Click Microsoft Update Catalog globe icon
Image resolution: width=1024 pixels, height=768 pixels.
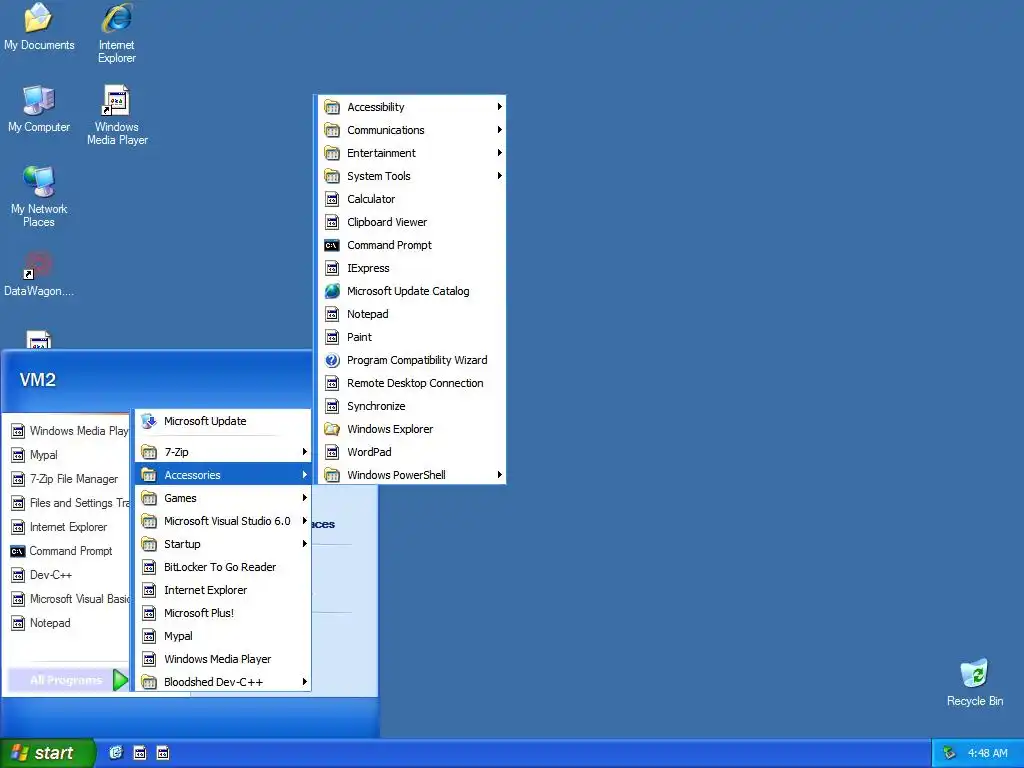point(332,291)
